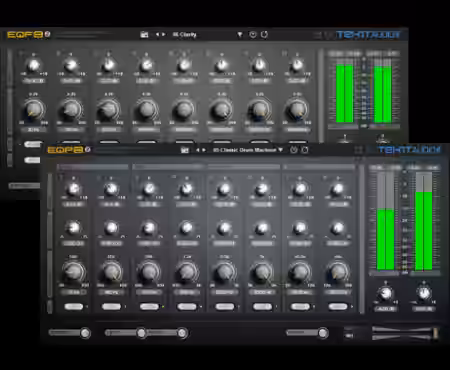Click the back window's reset circular-arrow icon
The width and height of the screenshot is (450, 370).
click(264, 34)
